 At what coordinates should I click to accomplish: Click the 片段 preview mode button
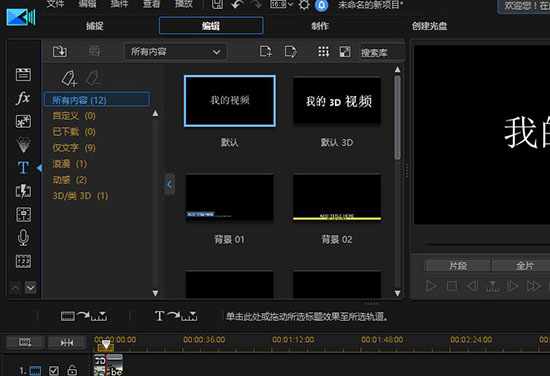[458, 266]
